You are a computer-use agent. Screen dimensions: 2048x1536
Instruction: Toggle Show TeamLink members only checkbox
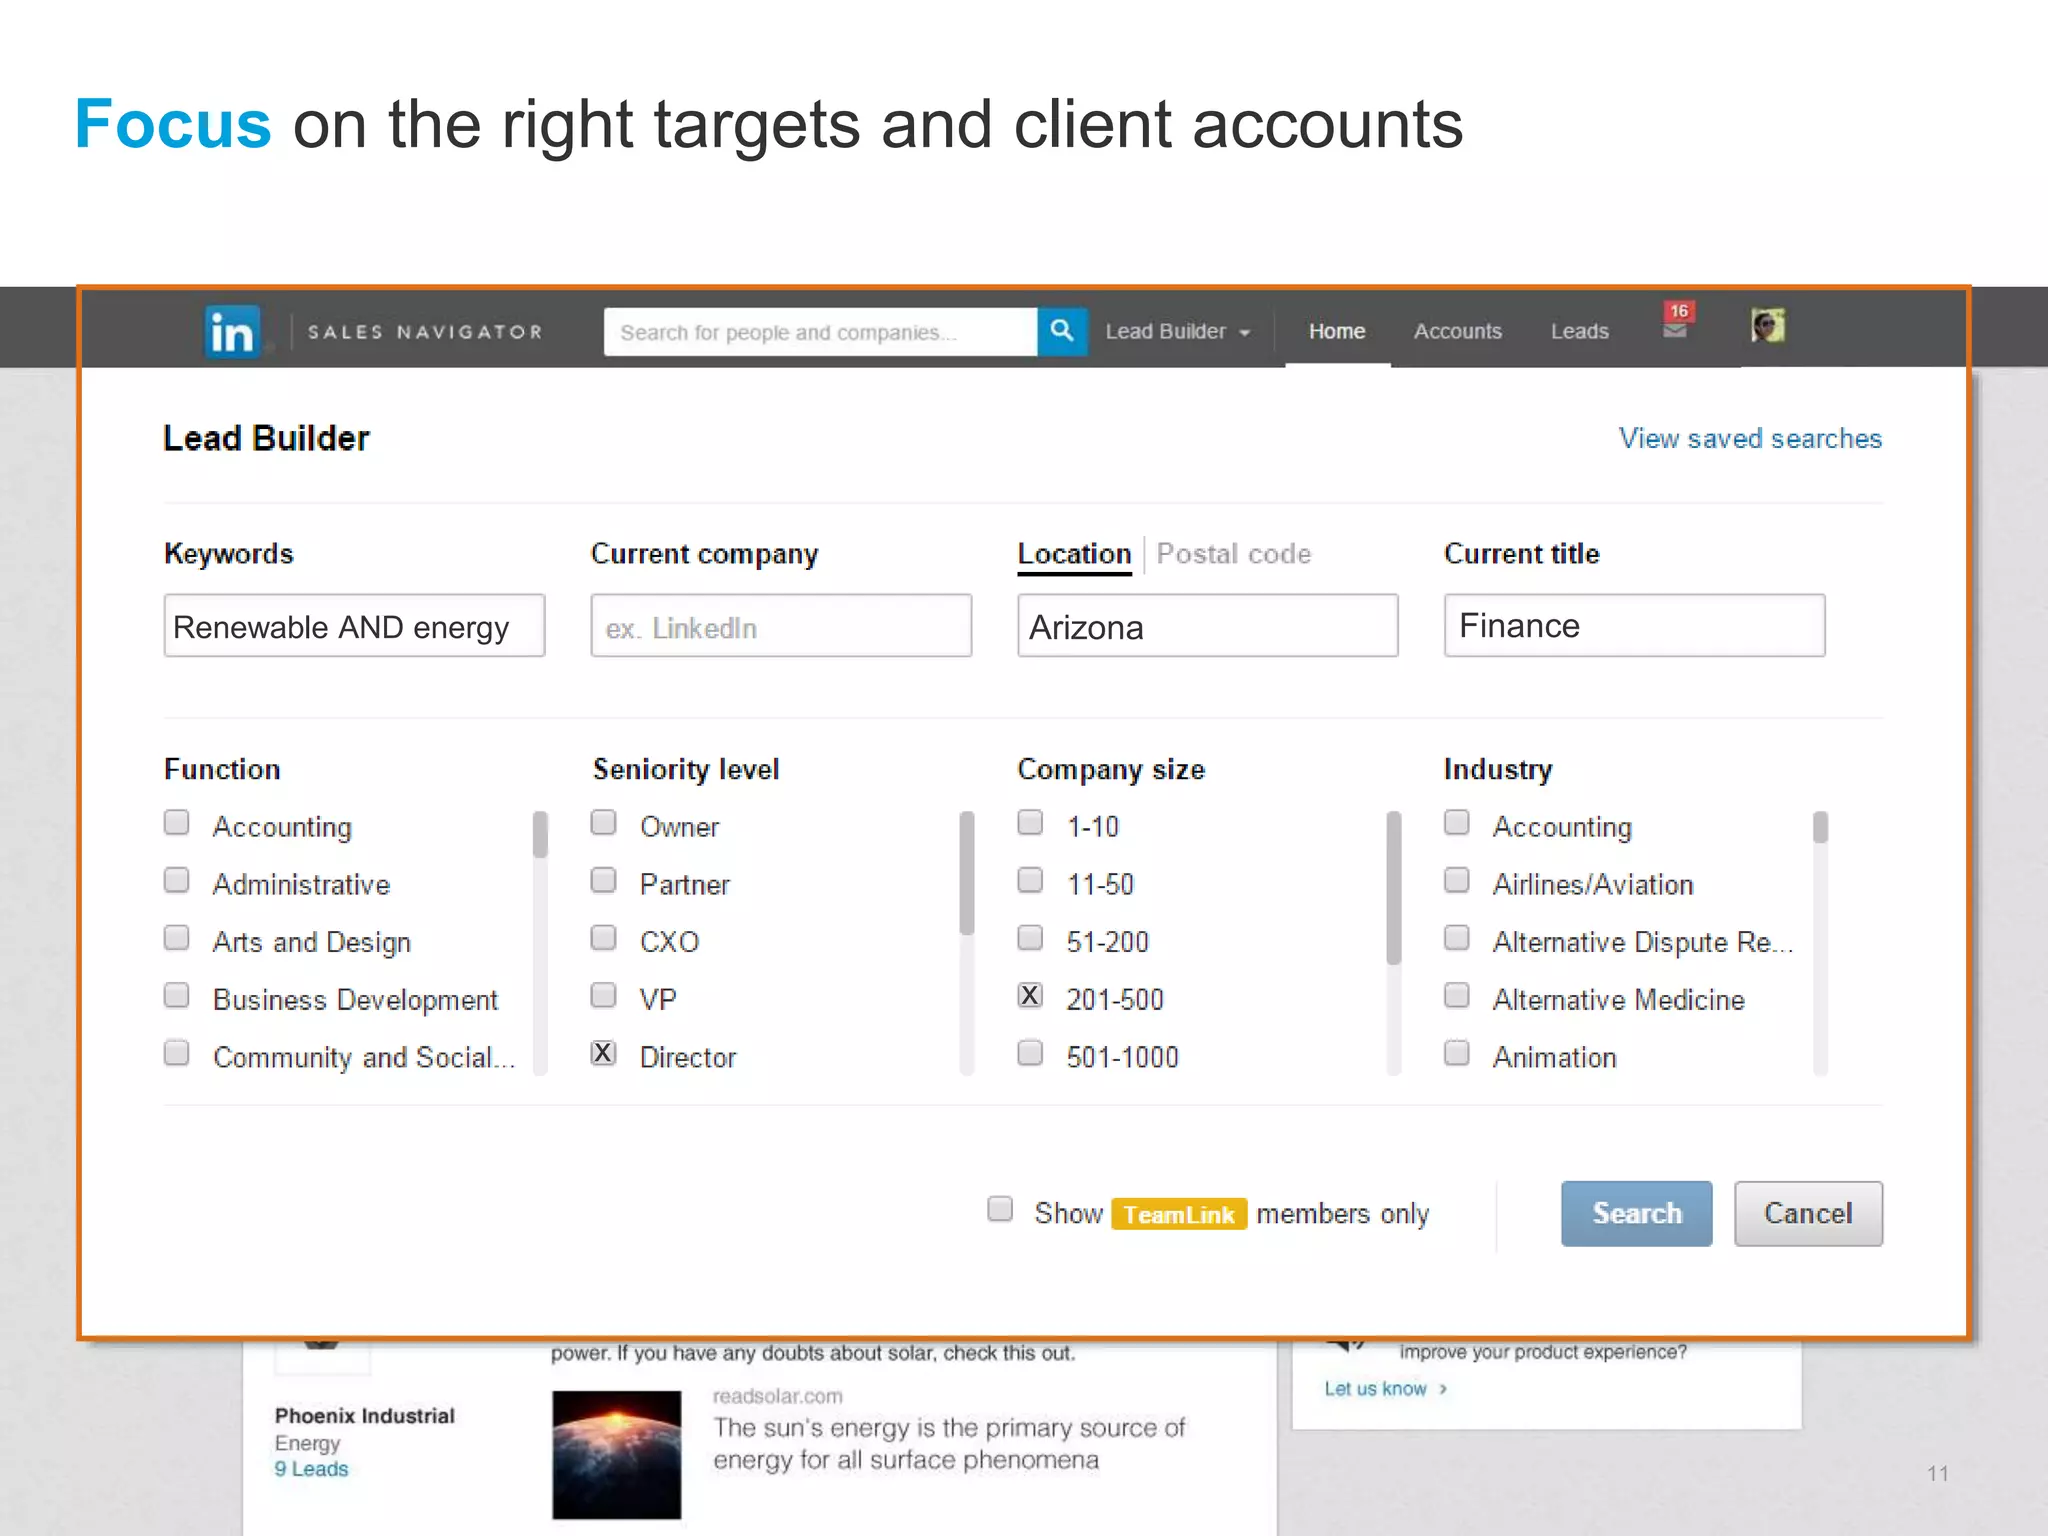coord(1000,1209)
